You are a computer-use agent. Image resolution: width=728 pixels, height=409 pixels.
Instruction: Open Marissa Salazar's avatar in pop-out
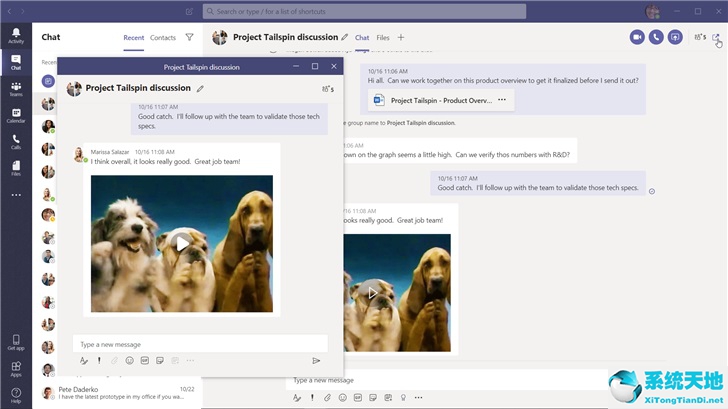click(79, 154)
